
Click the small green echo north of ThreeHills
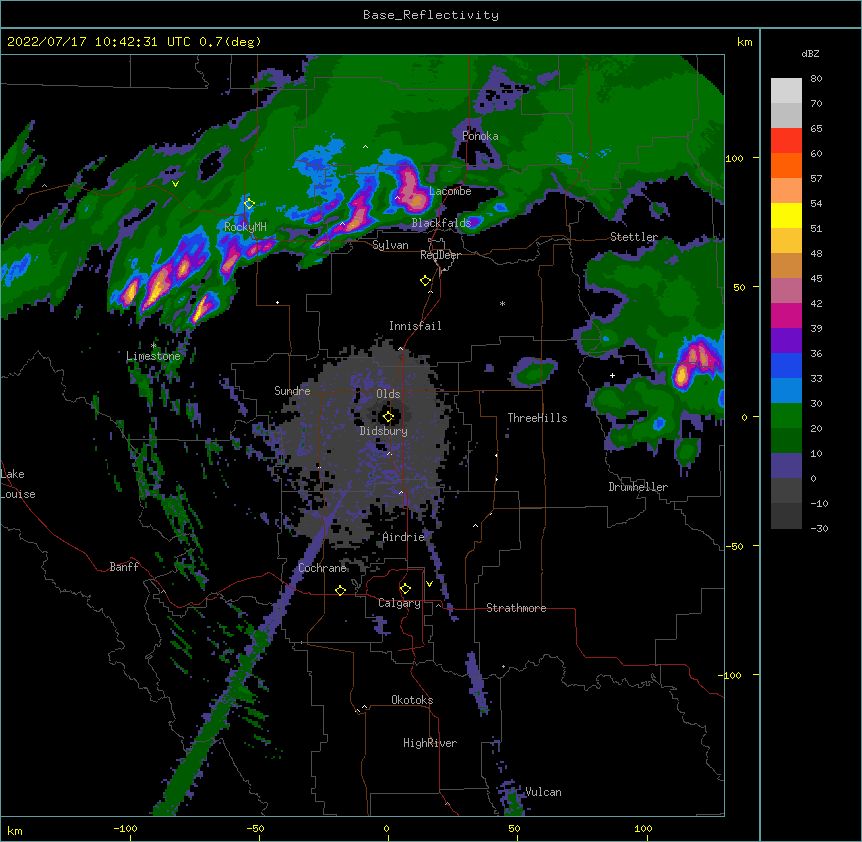(533, 372)
